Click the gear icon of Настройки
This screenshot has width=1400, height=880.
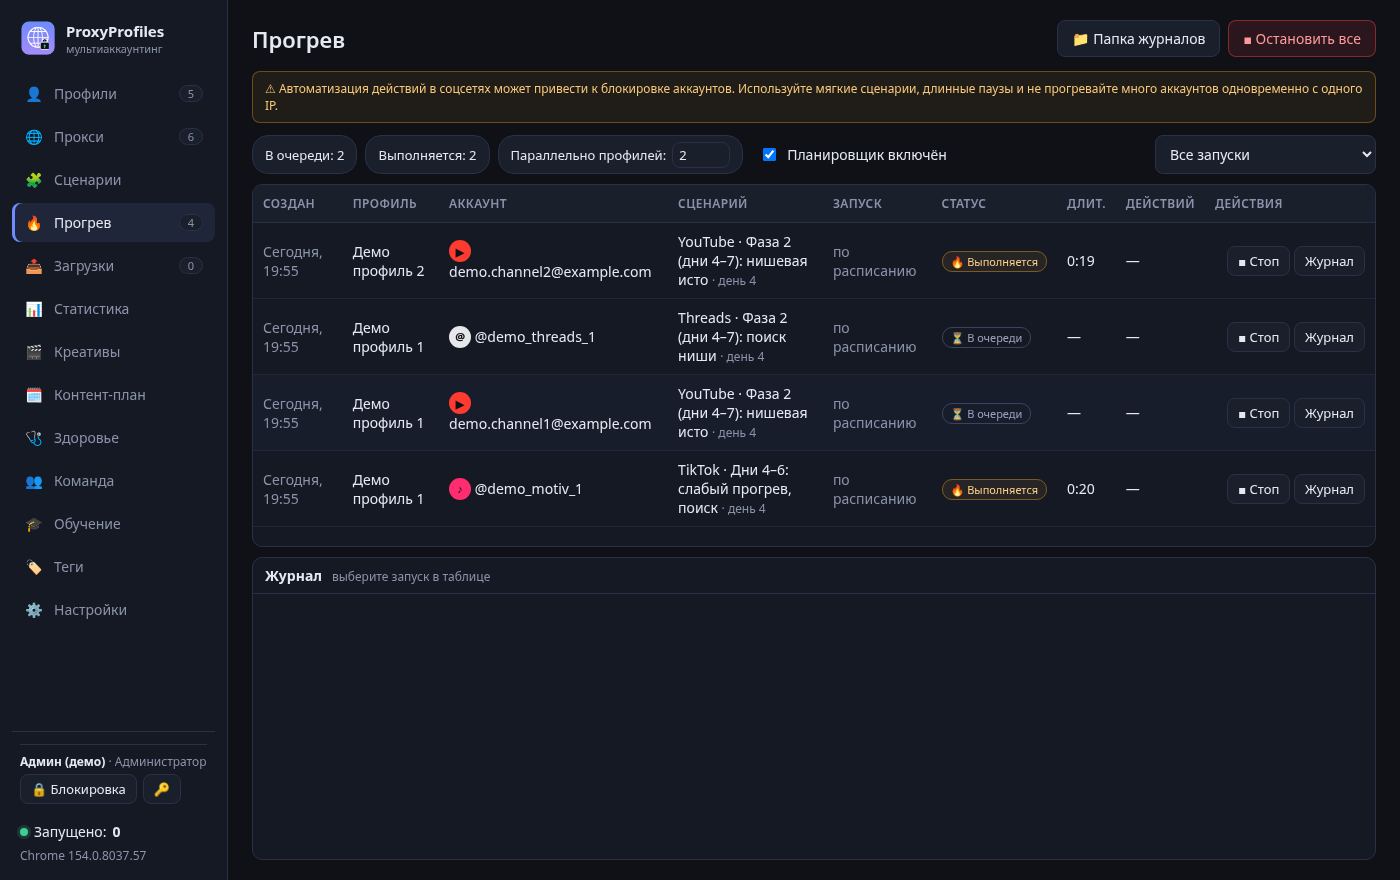34,610
